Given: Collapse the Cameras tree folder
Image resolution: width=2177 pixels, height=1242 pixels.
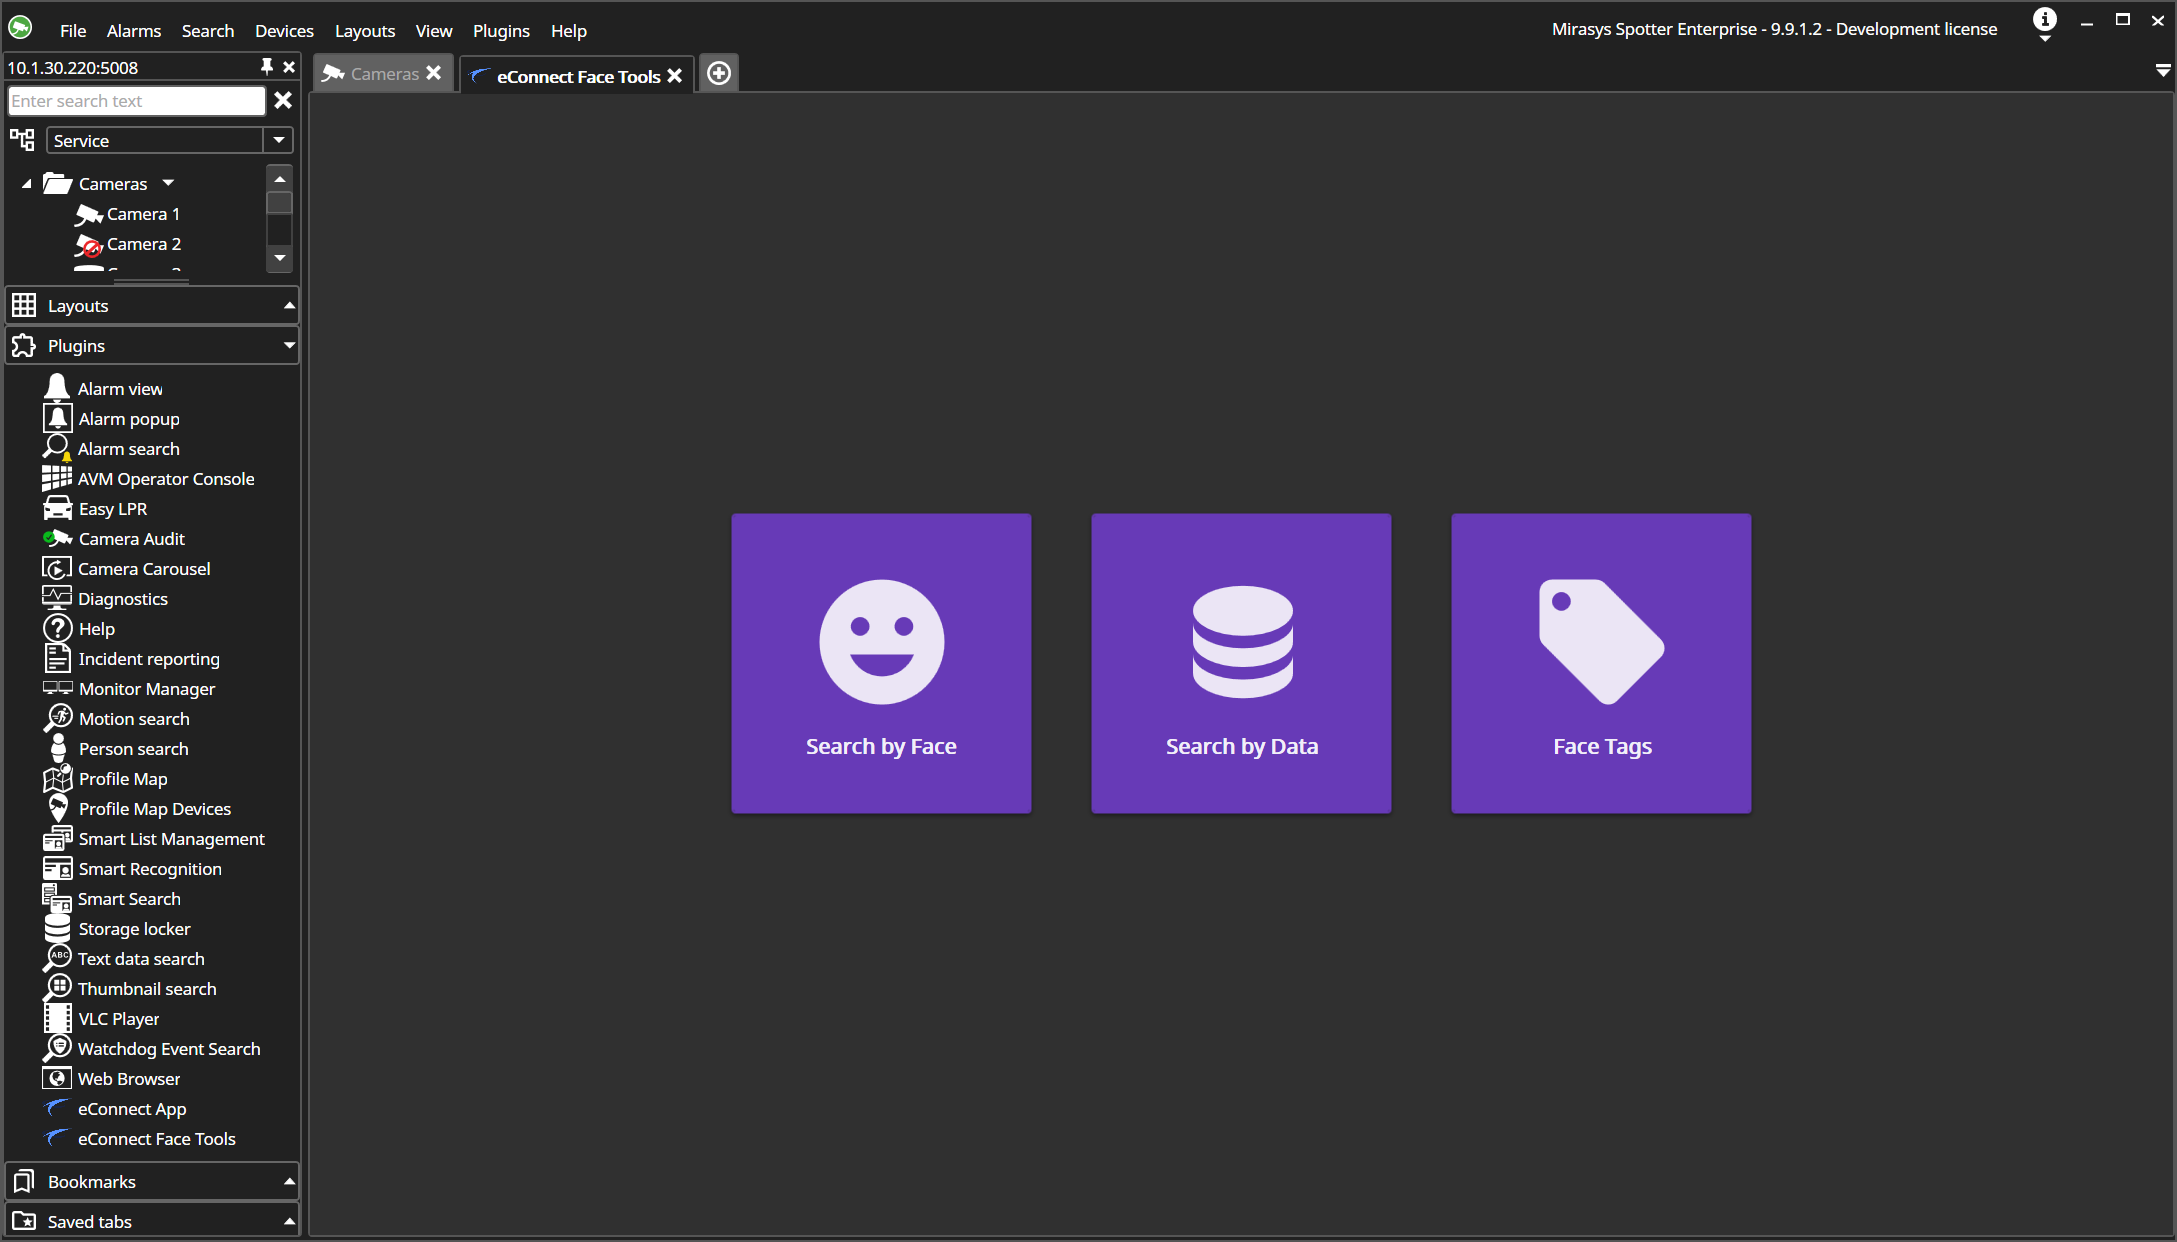Looking at the screenshot, I should point(27,184).
